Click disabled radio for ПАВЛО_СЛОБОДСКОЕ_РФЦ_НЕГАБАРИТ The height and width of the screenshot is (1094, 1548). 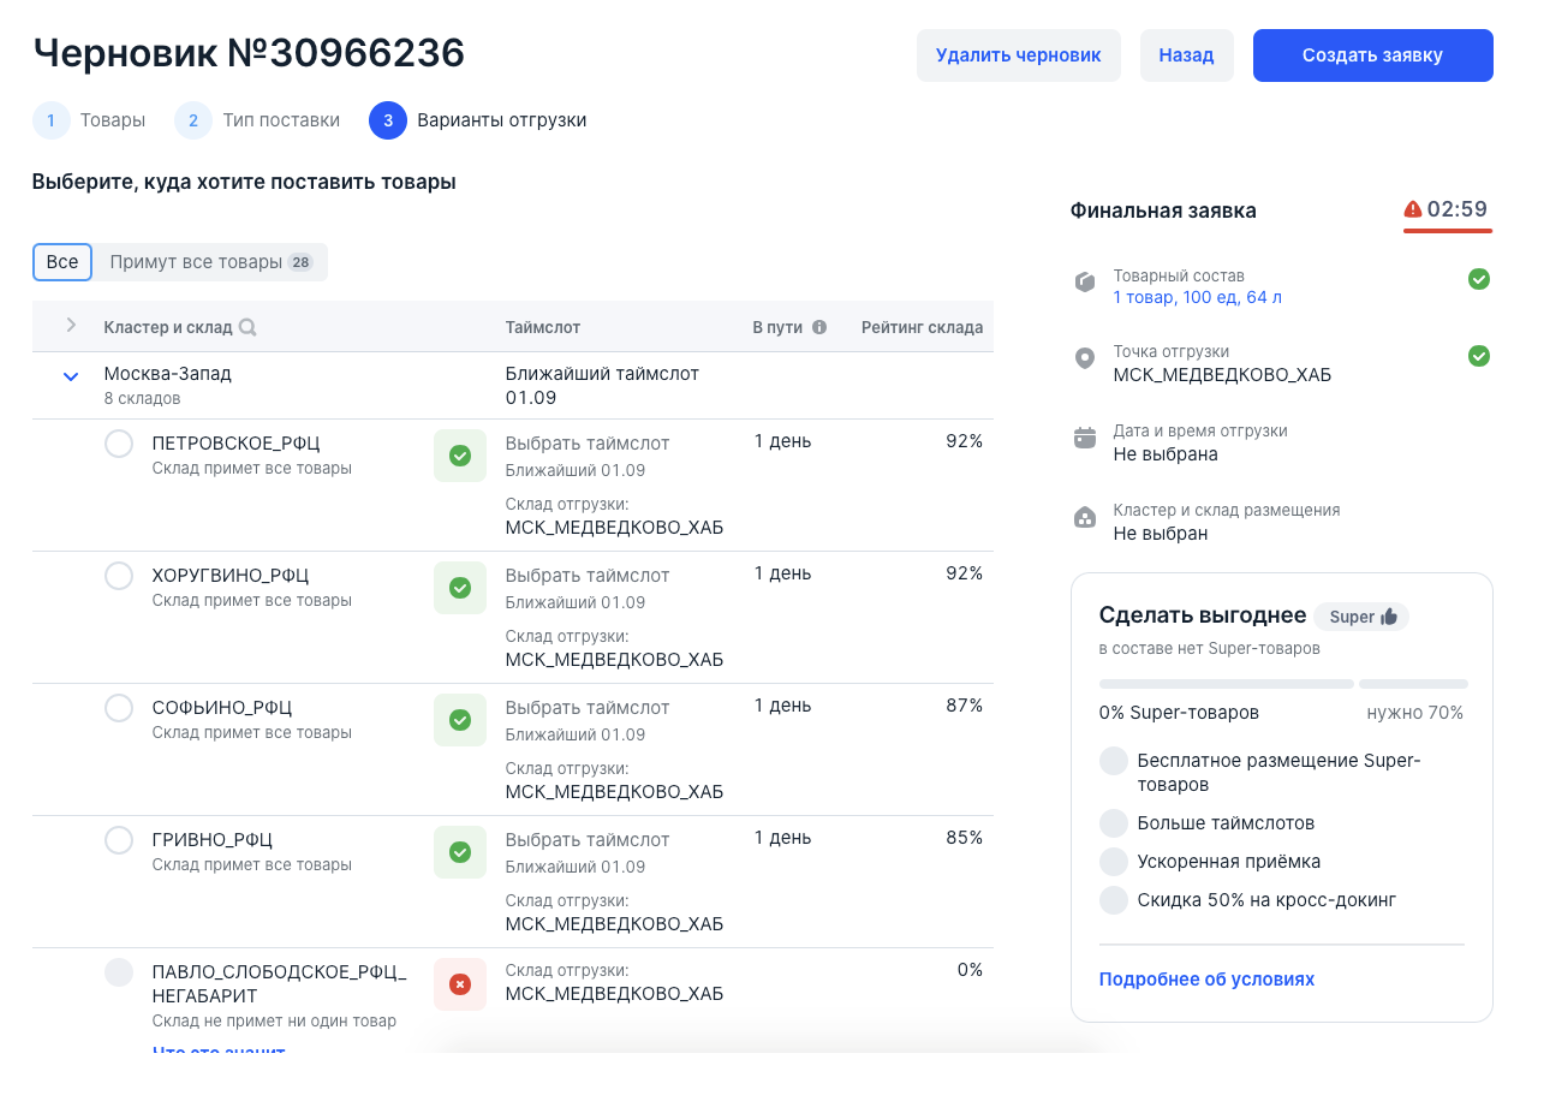(119, 972)
